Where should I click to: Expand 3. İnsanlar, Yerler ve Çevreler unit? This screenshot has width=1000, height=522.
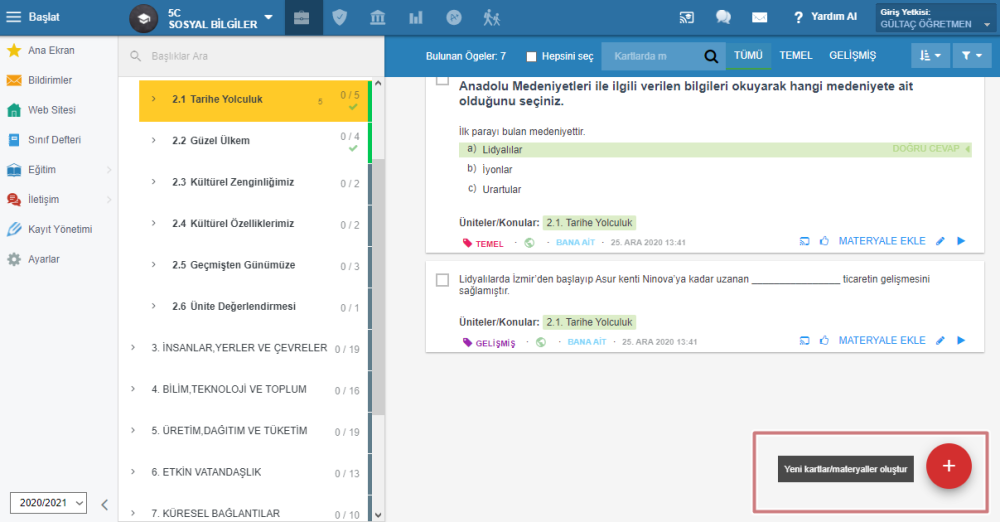(133, 348)
